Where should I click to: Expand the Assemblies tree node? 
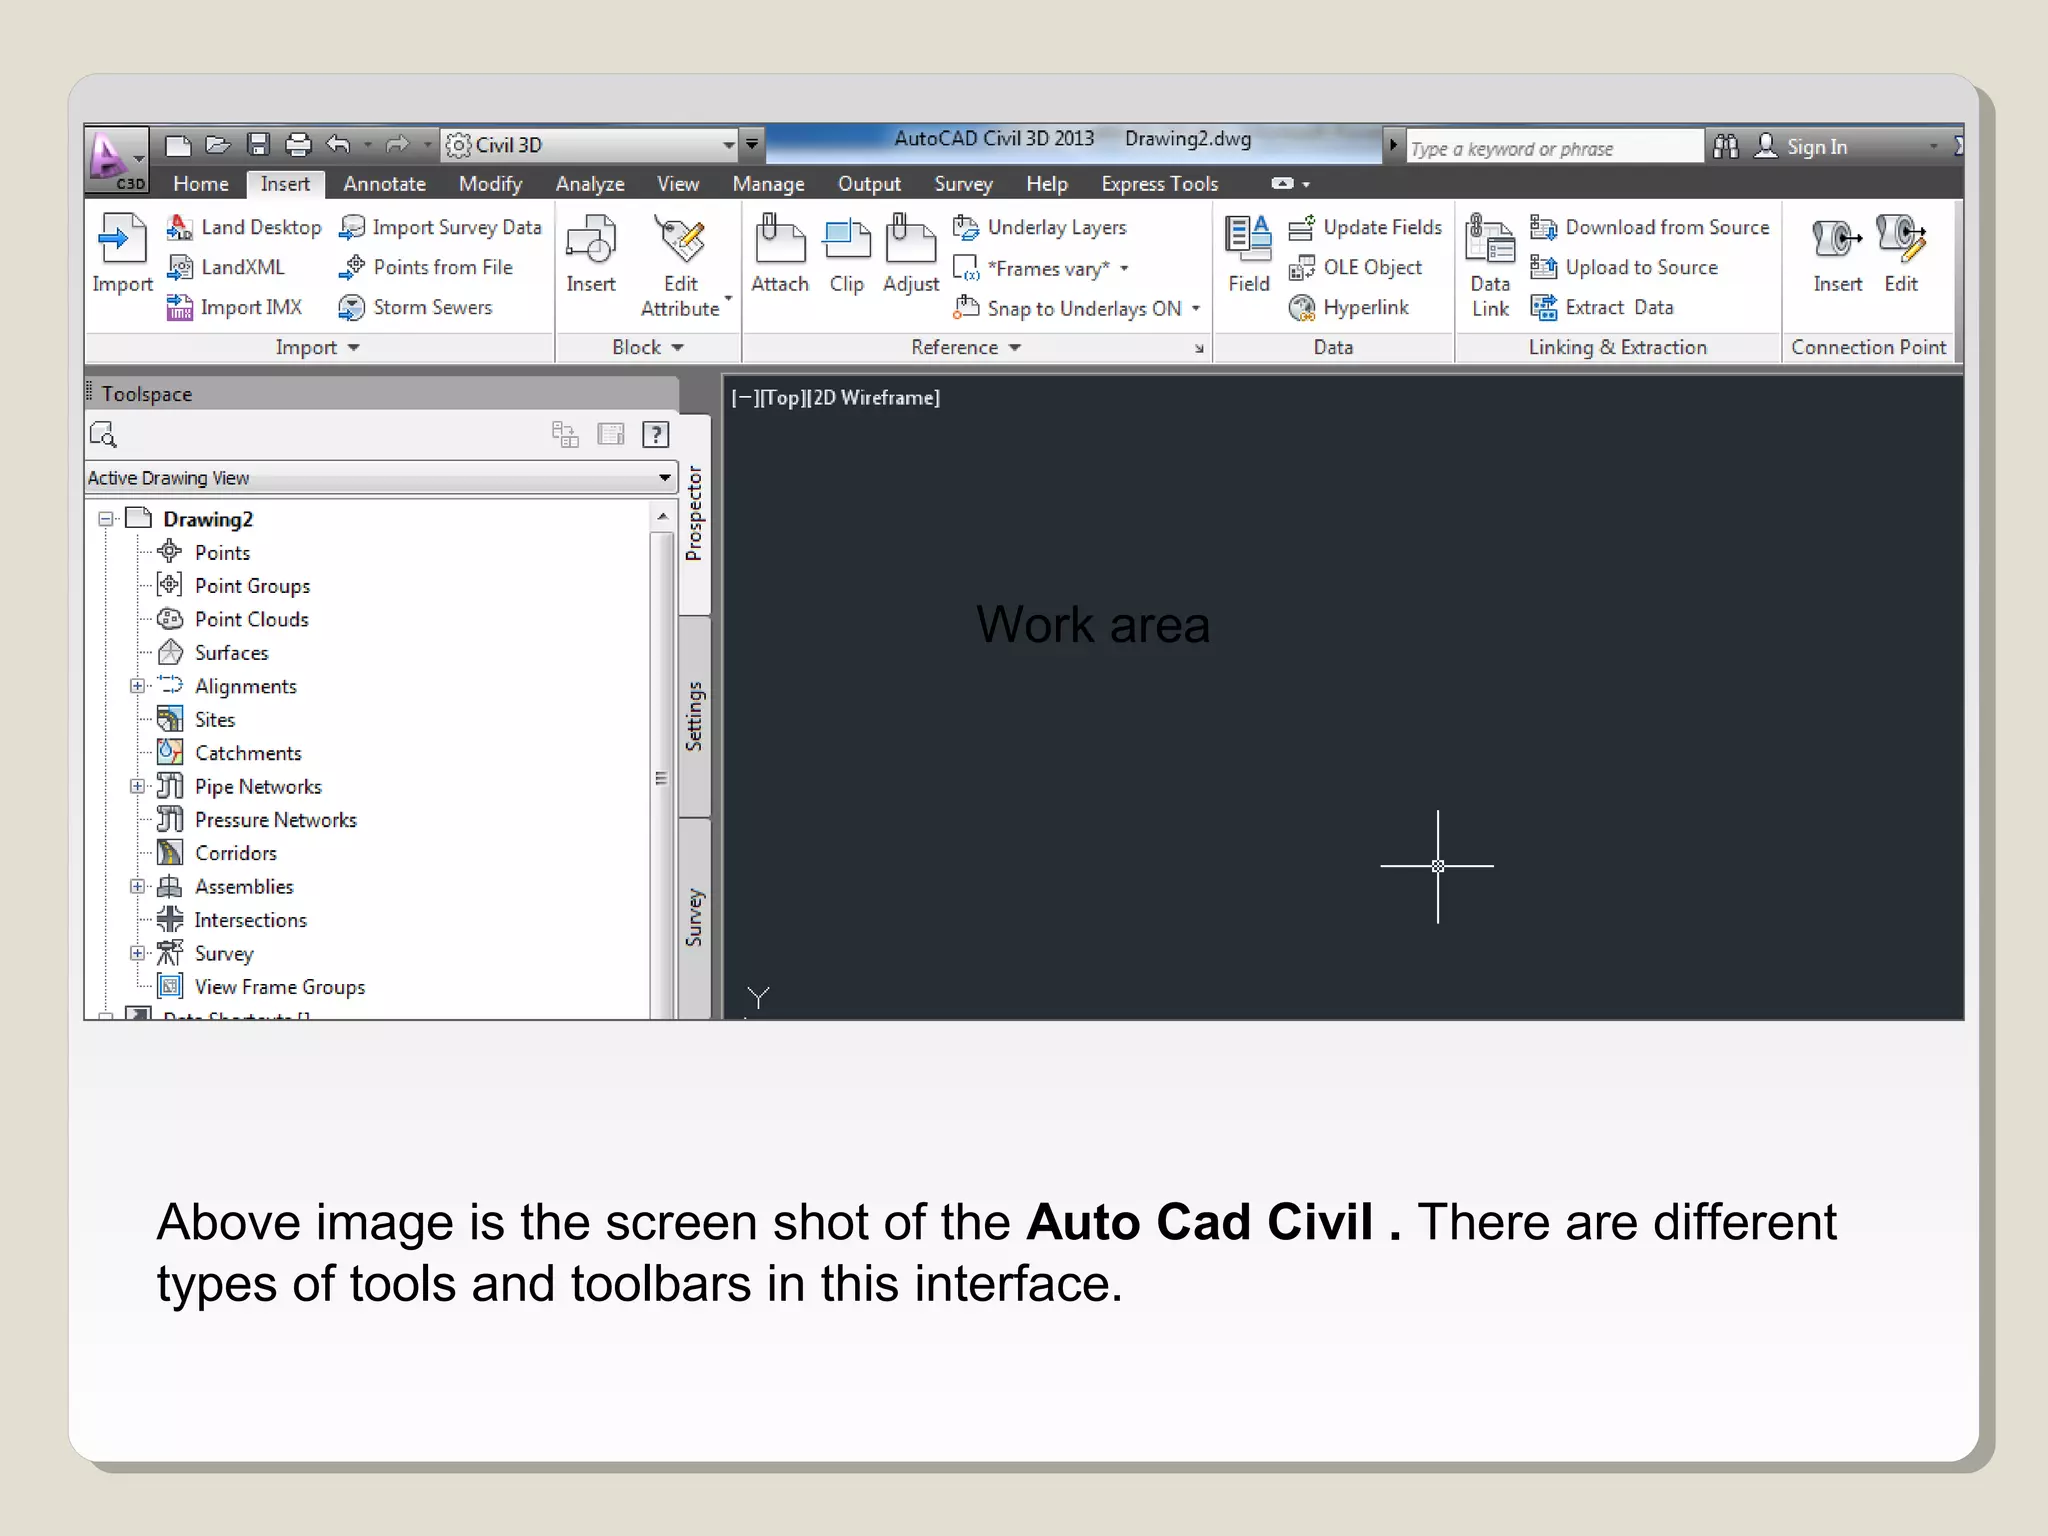click(x=137, y=886)
